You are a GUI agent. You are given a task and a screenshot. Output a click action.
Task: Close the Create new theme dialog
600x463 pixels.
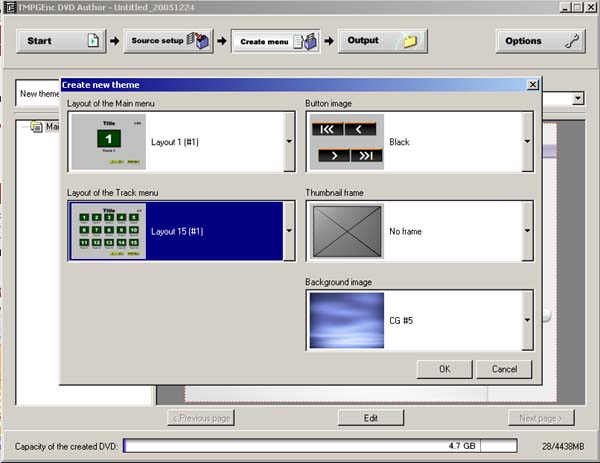[533, 85]
